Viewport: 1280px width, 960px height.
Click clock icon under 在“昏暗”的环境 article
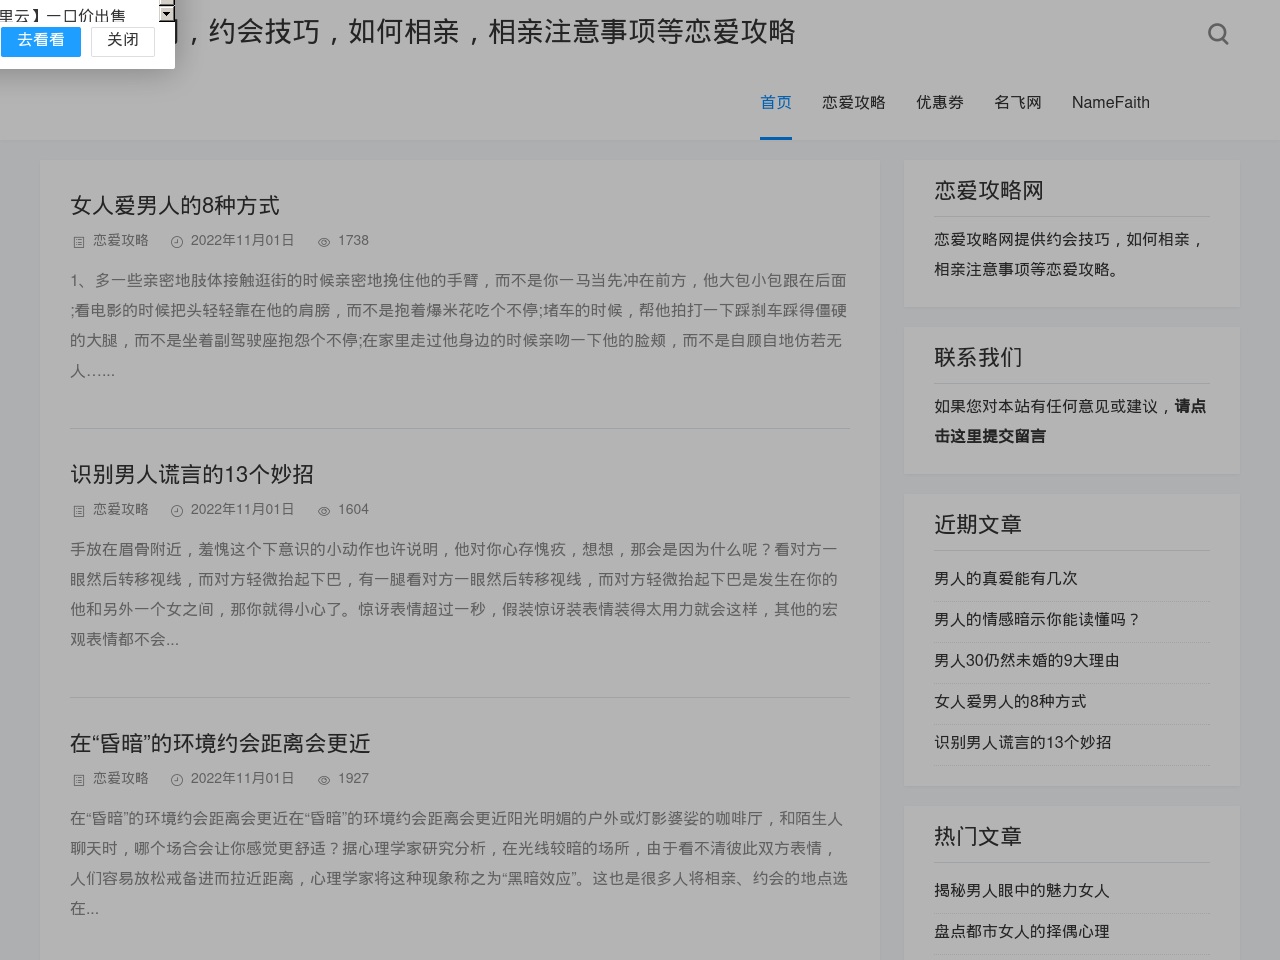pyautogui.click(x=177, y=780)
